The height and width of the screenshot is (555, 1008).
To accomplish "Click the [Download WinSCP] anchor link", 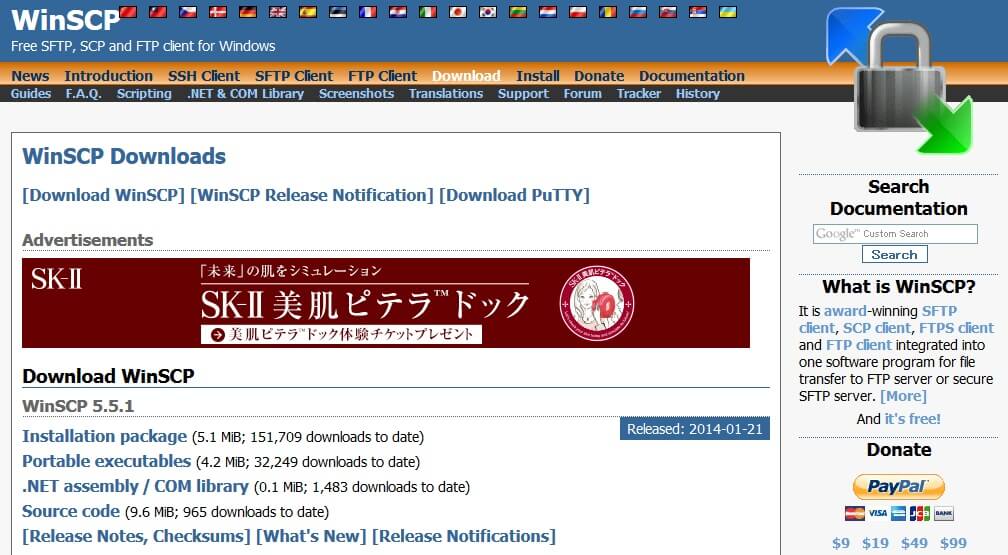I will coord(104,195).
